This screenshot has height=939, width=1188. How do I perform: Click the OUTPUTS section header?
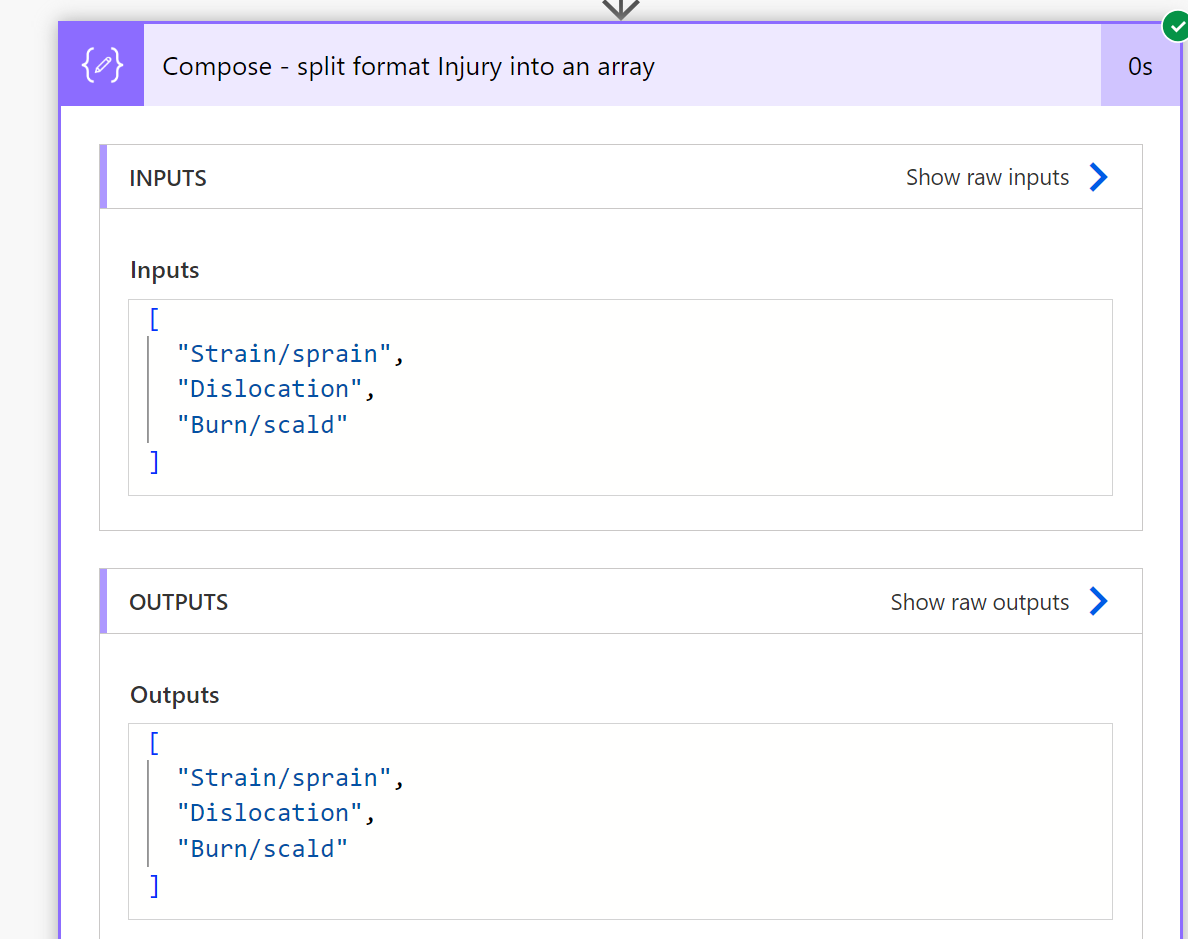(179, 602)
